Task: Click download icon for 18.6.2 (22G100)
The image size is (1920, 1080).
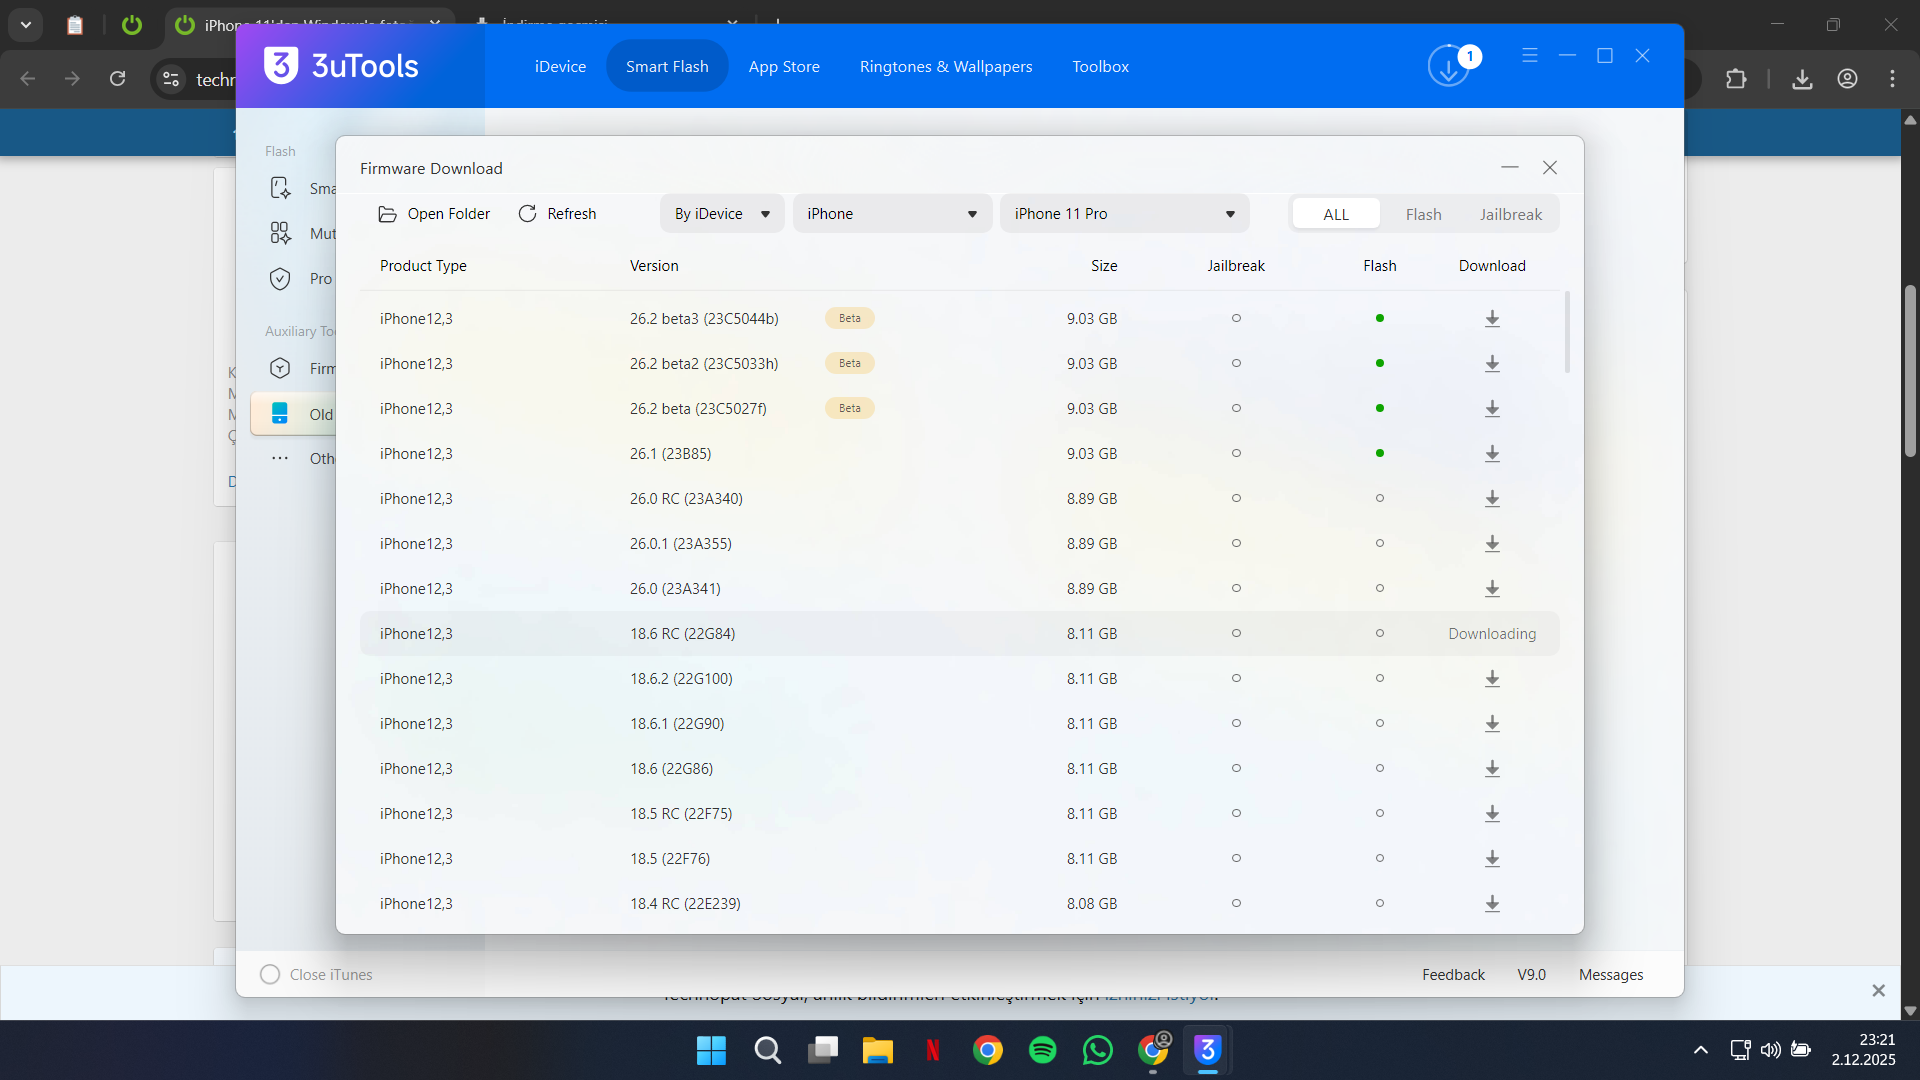Action: [1492, 679]
